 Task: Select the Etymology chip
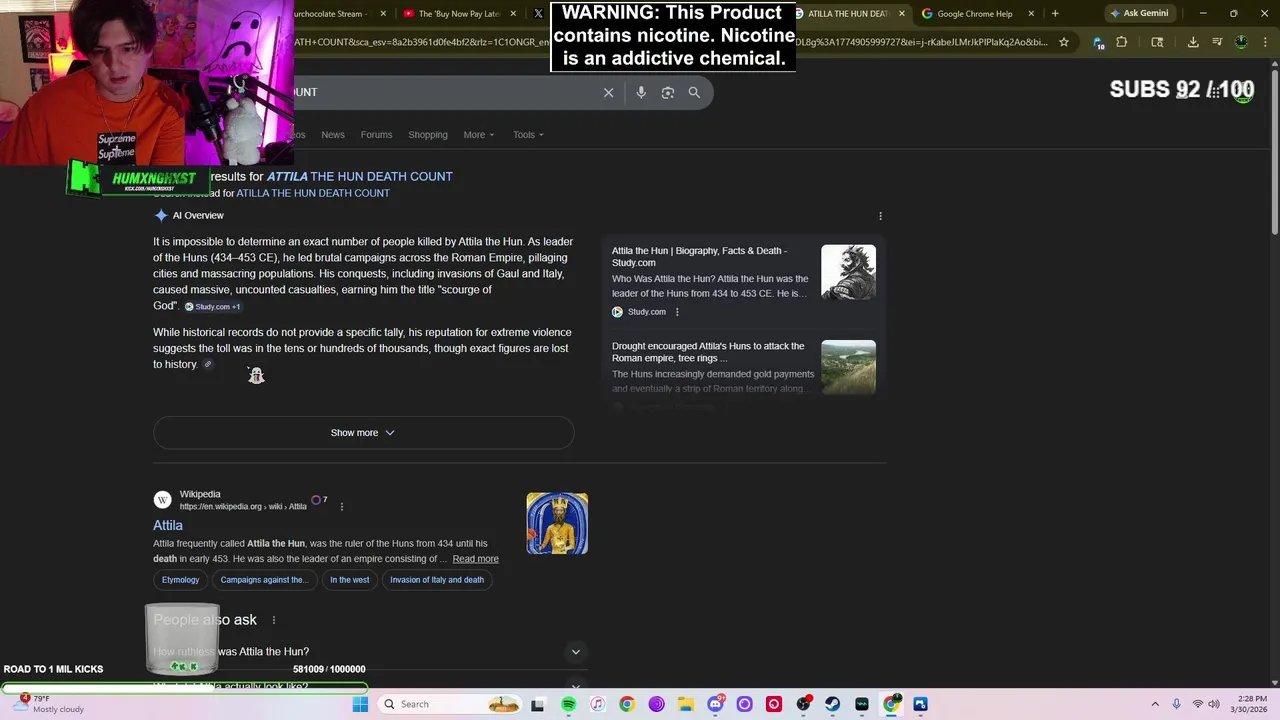[x=180, y=580]
